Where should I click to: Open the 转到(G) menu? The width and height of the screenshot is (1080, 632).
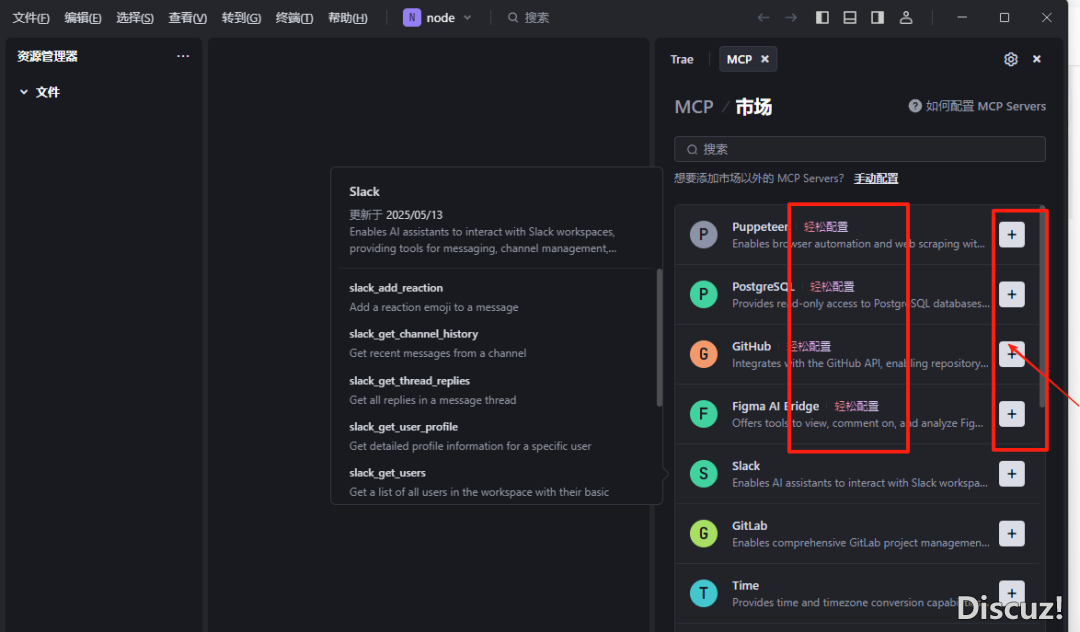point(241,18)
